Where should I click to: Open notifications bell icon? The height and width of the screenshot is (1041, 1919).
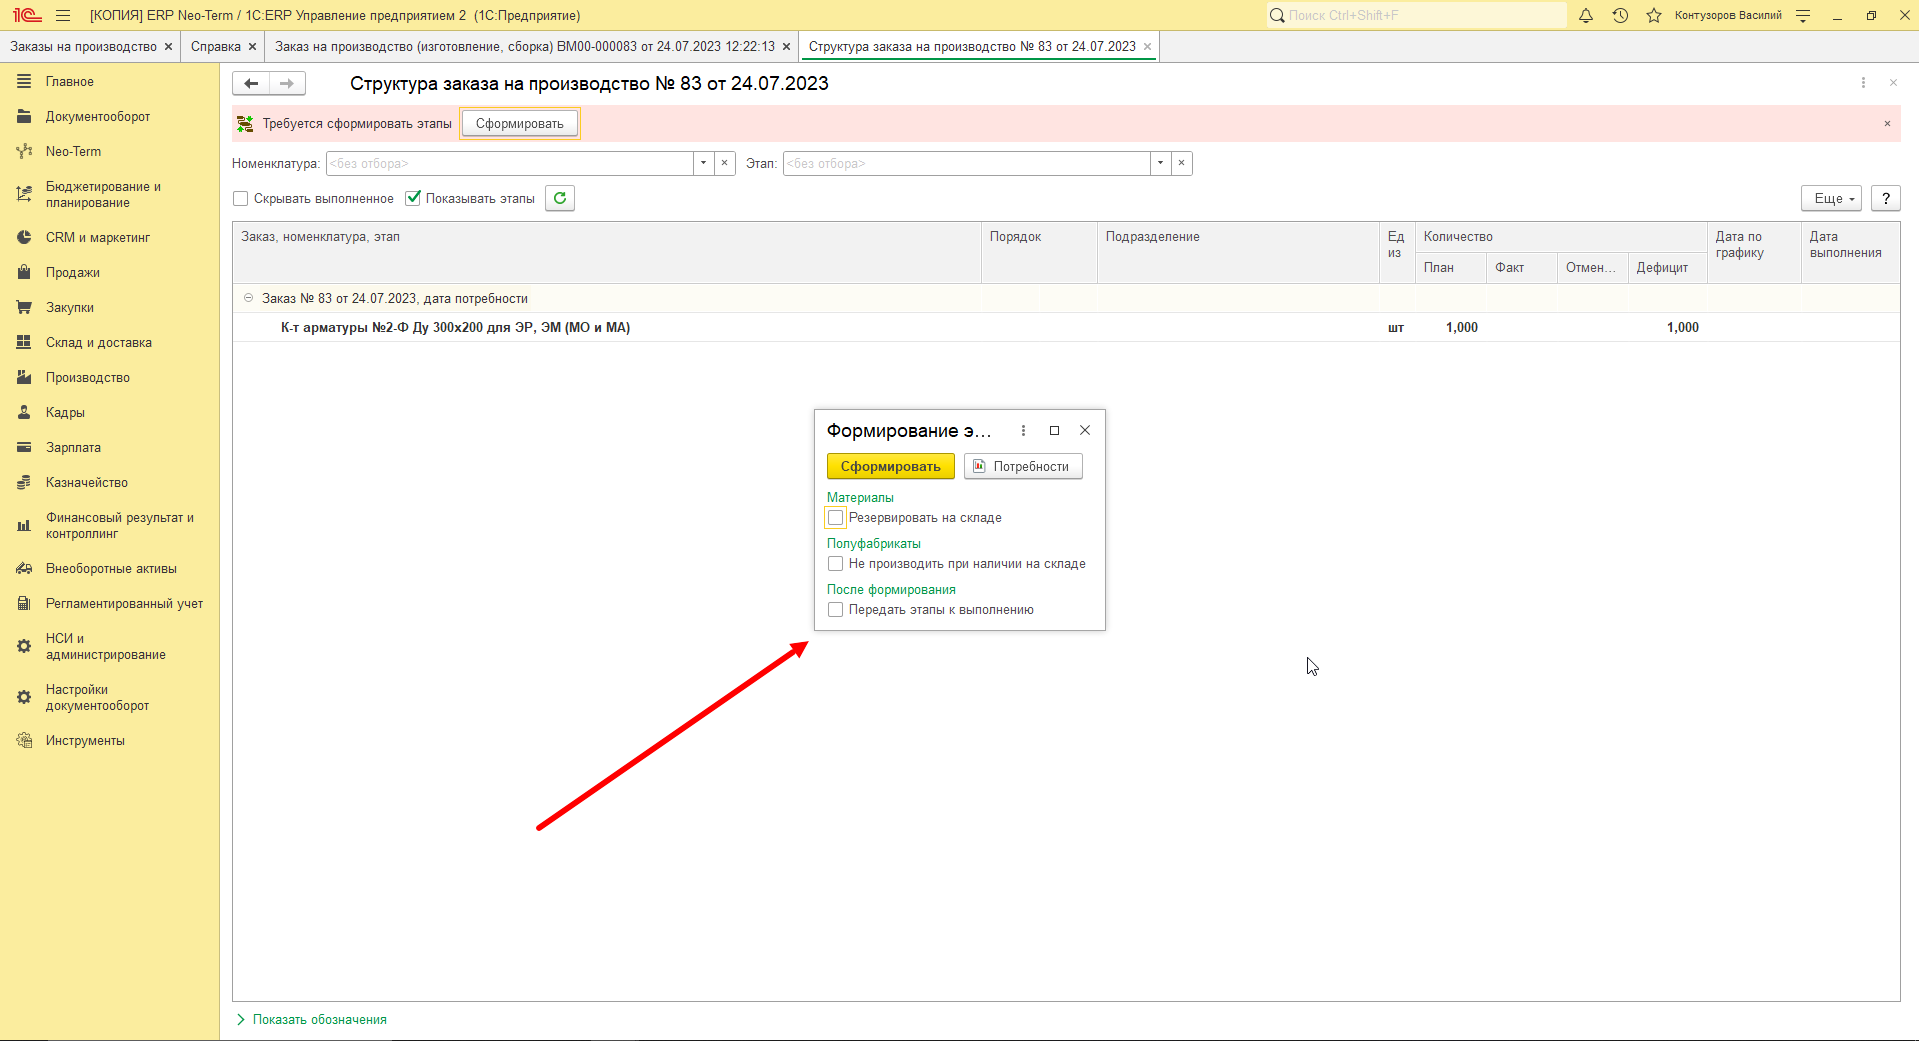point(1586,16)
